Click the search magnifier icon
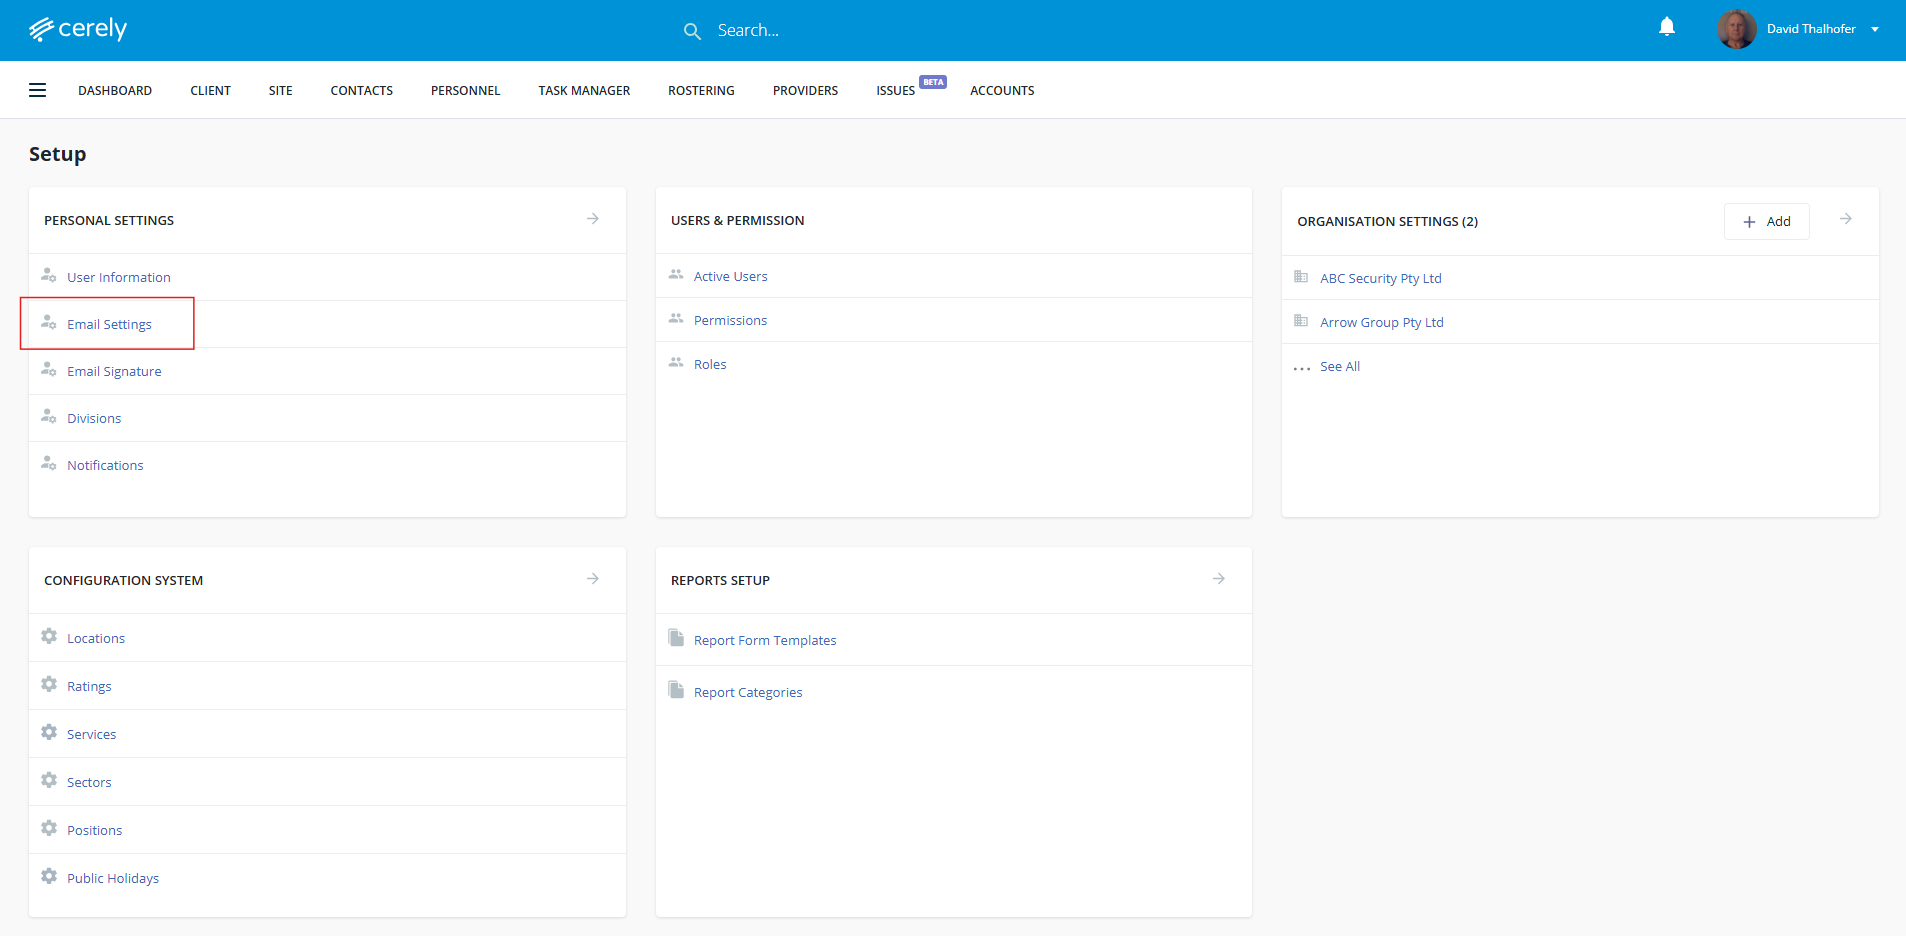The width and height of the screenshot is (1906, 936). 692,31
